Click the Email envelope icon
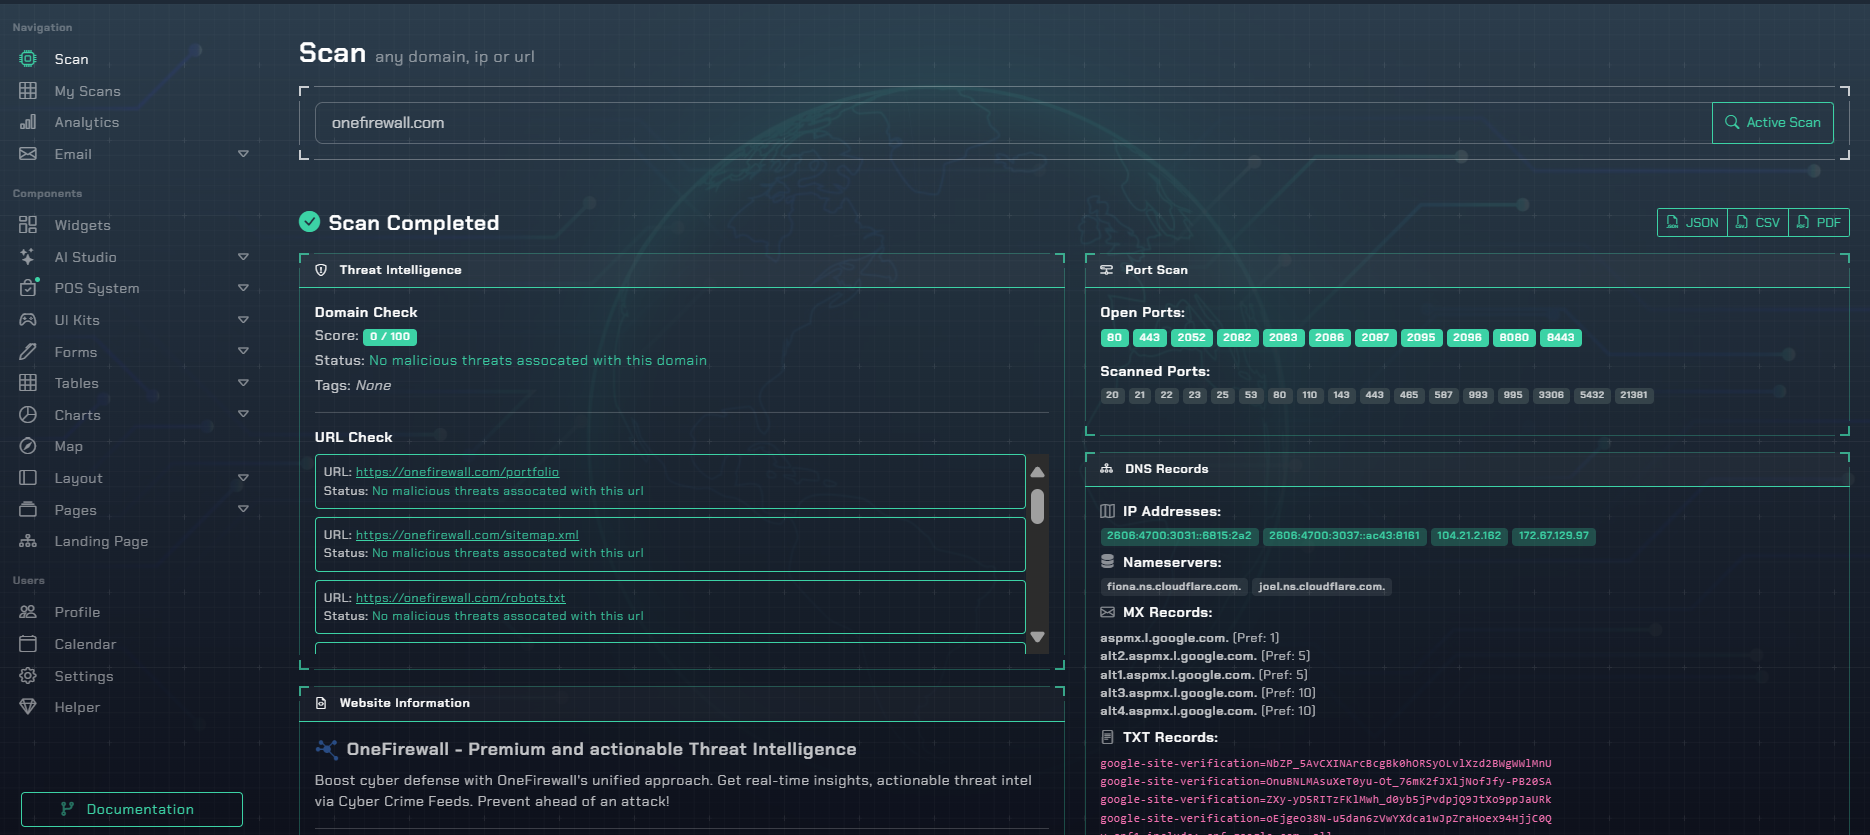This screenshot has height=835, width=1870. click(x=28, y=154)
